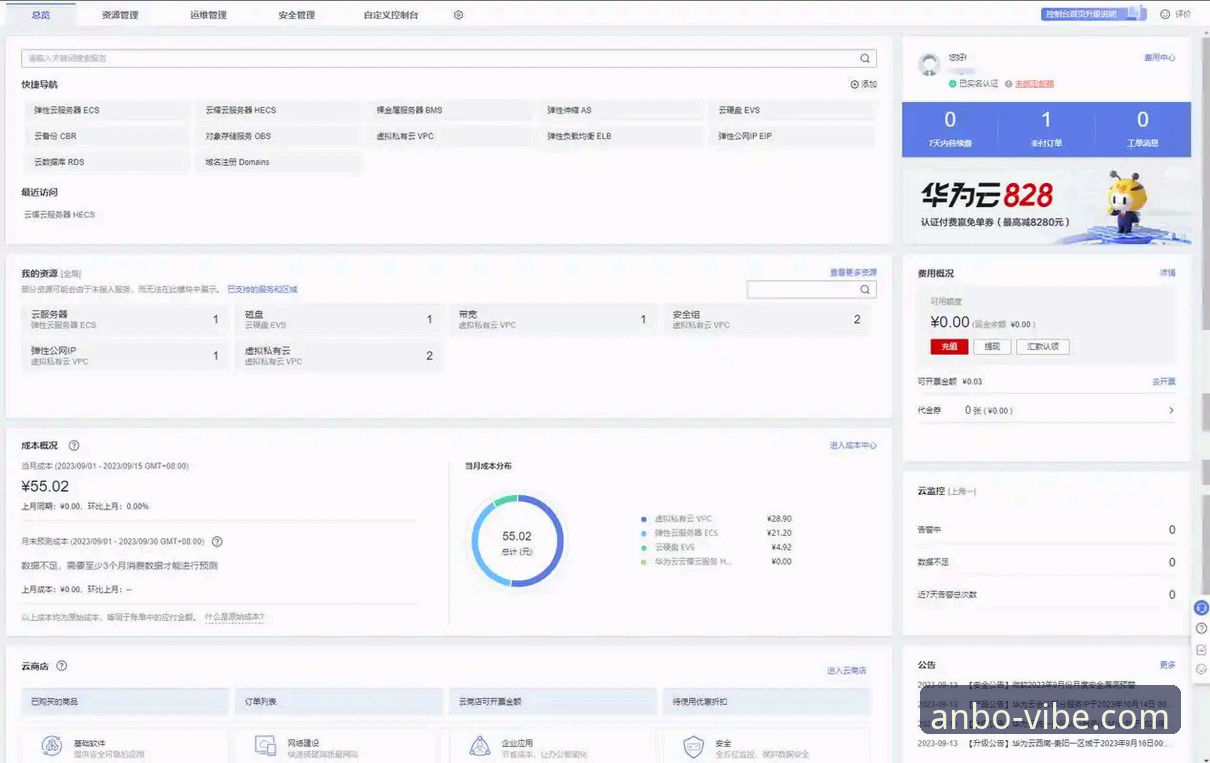Open 云数据库 RDS shortcut

(x=105, y=162)
